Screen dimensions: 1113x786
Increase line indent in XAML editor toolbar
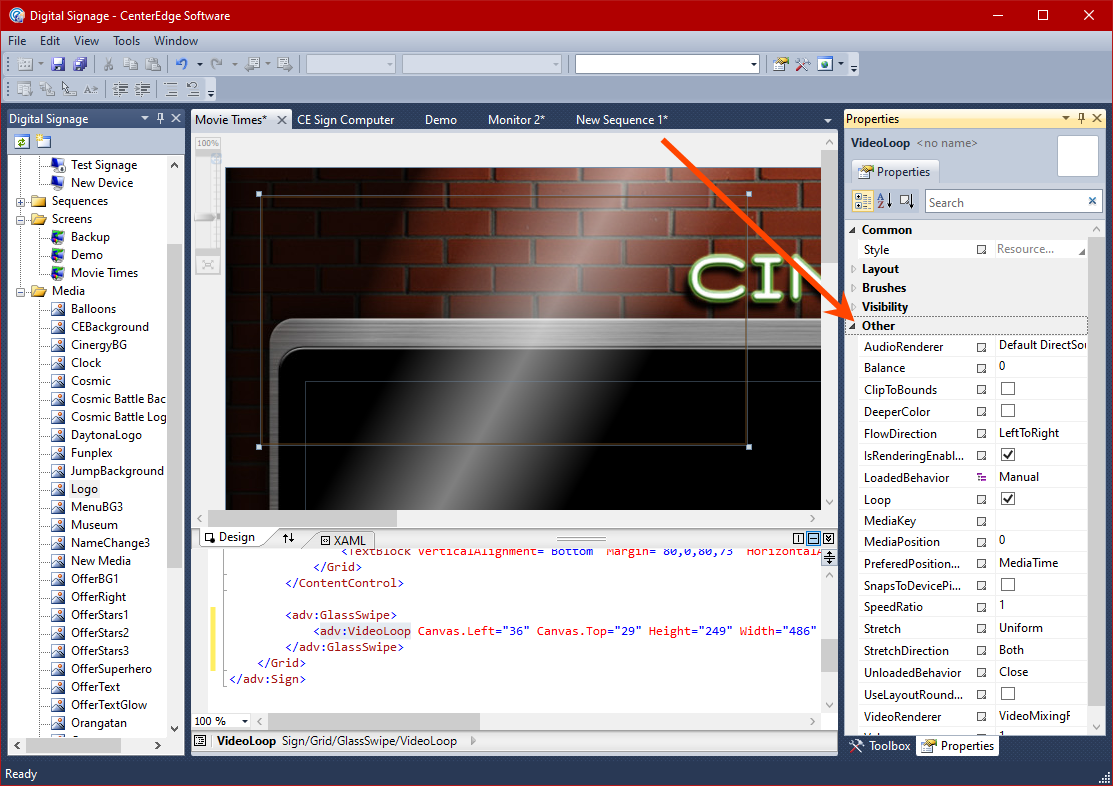[143, 89]
